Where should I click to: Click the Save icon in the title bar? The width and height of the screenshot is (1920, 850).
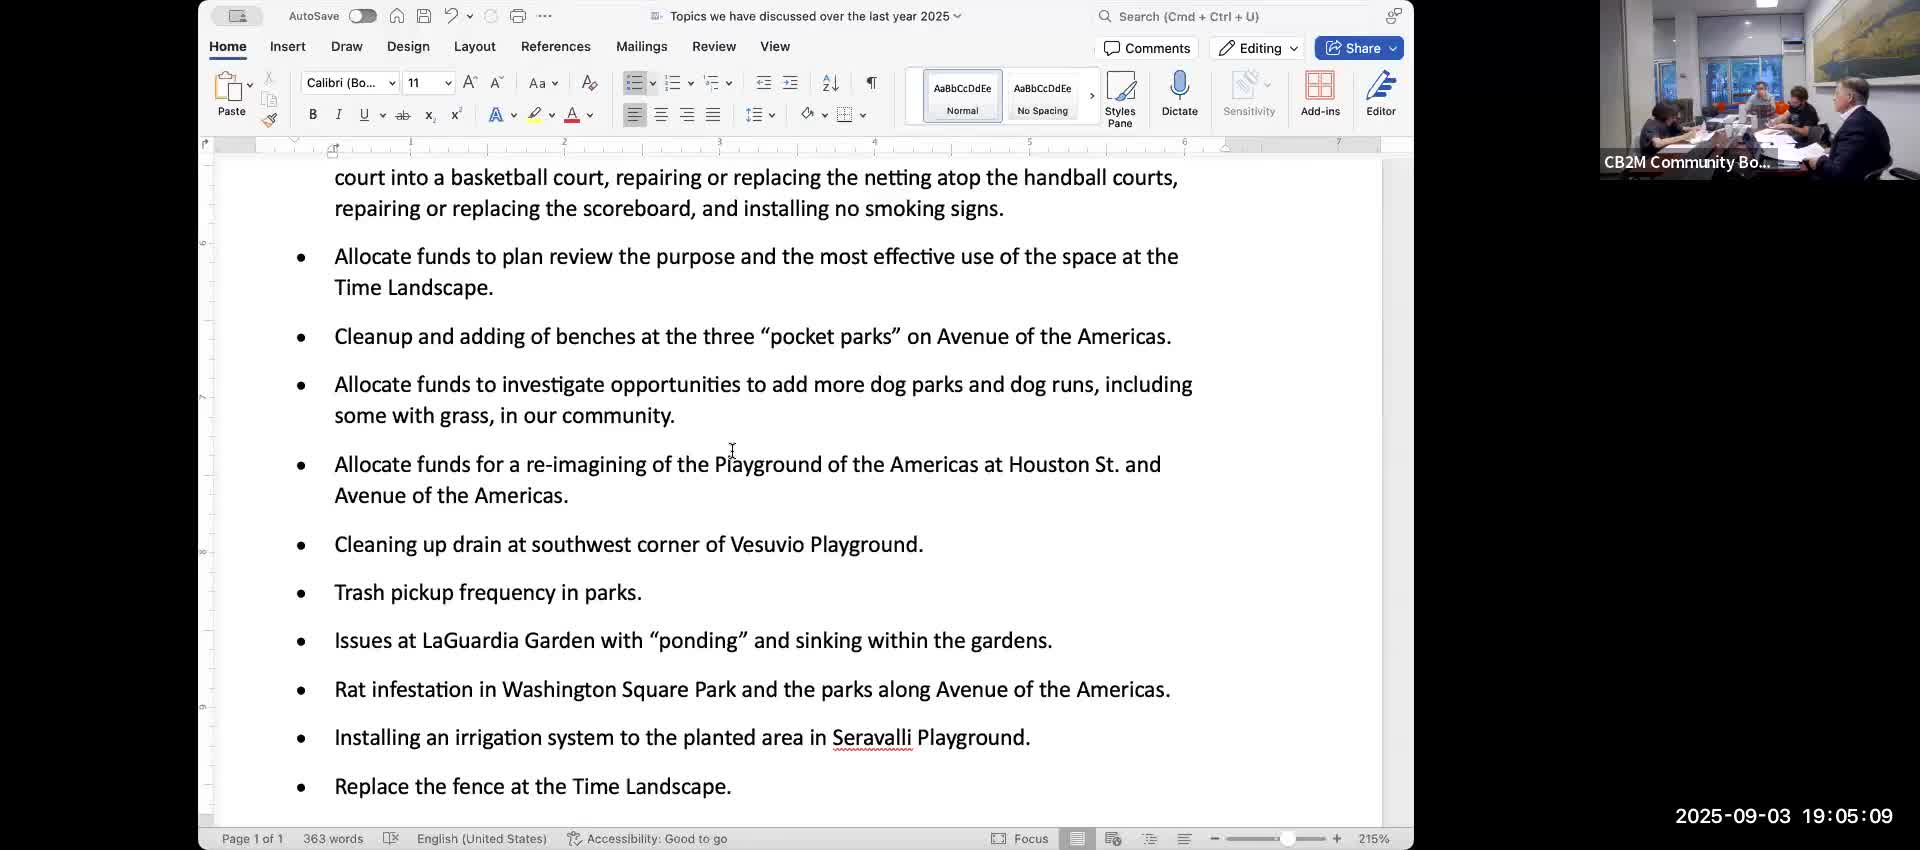(424, 16)
